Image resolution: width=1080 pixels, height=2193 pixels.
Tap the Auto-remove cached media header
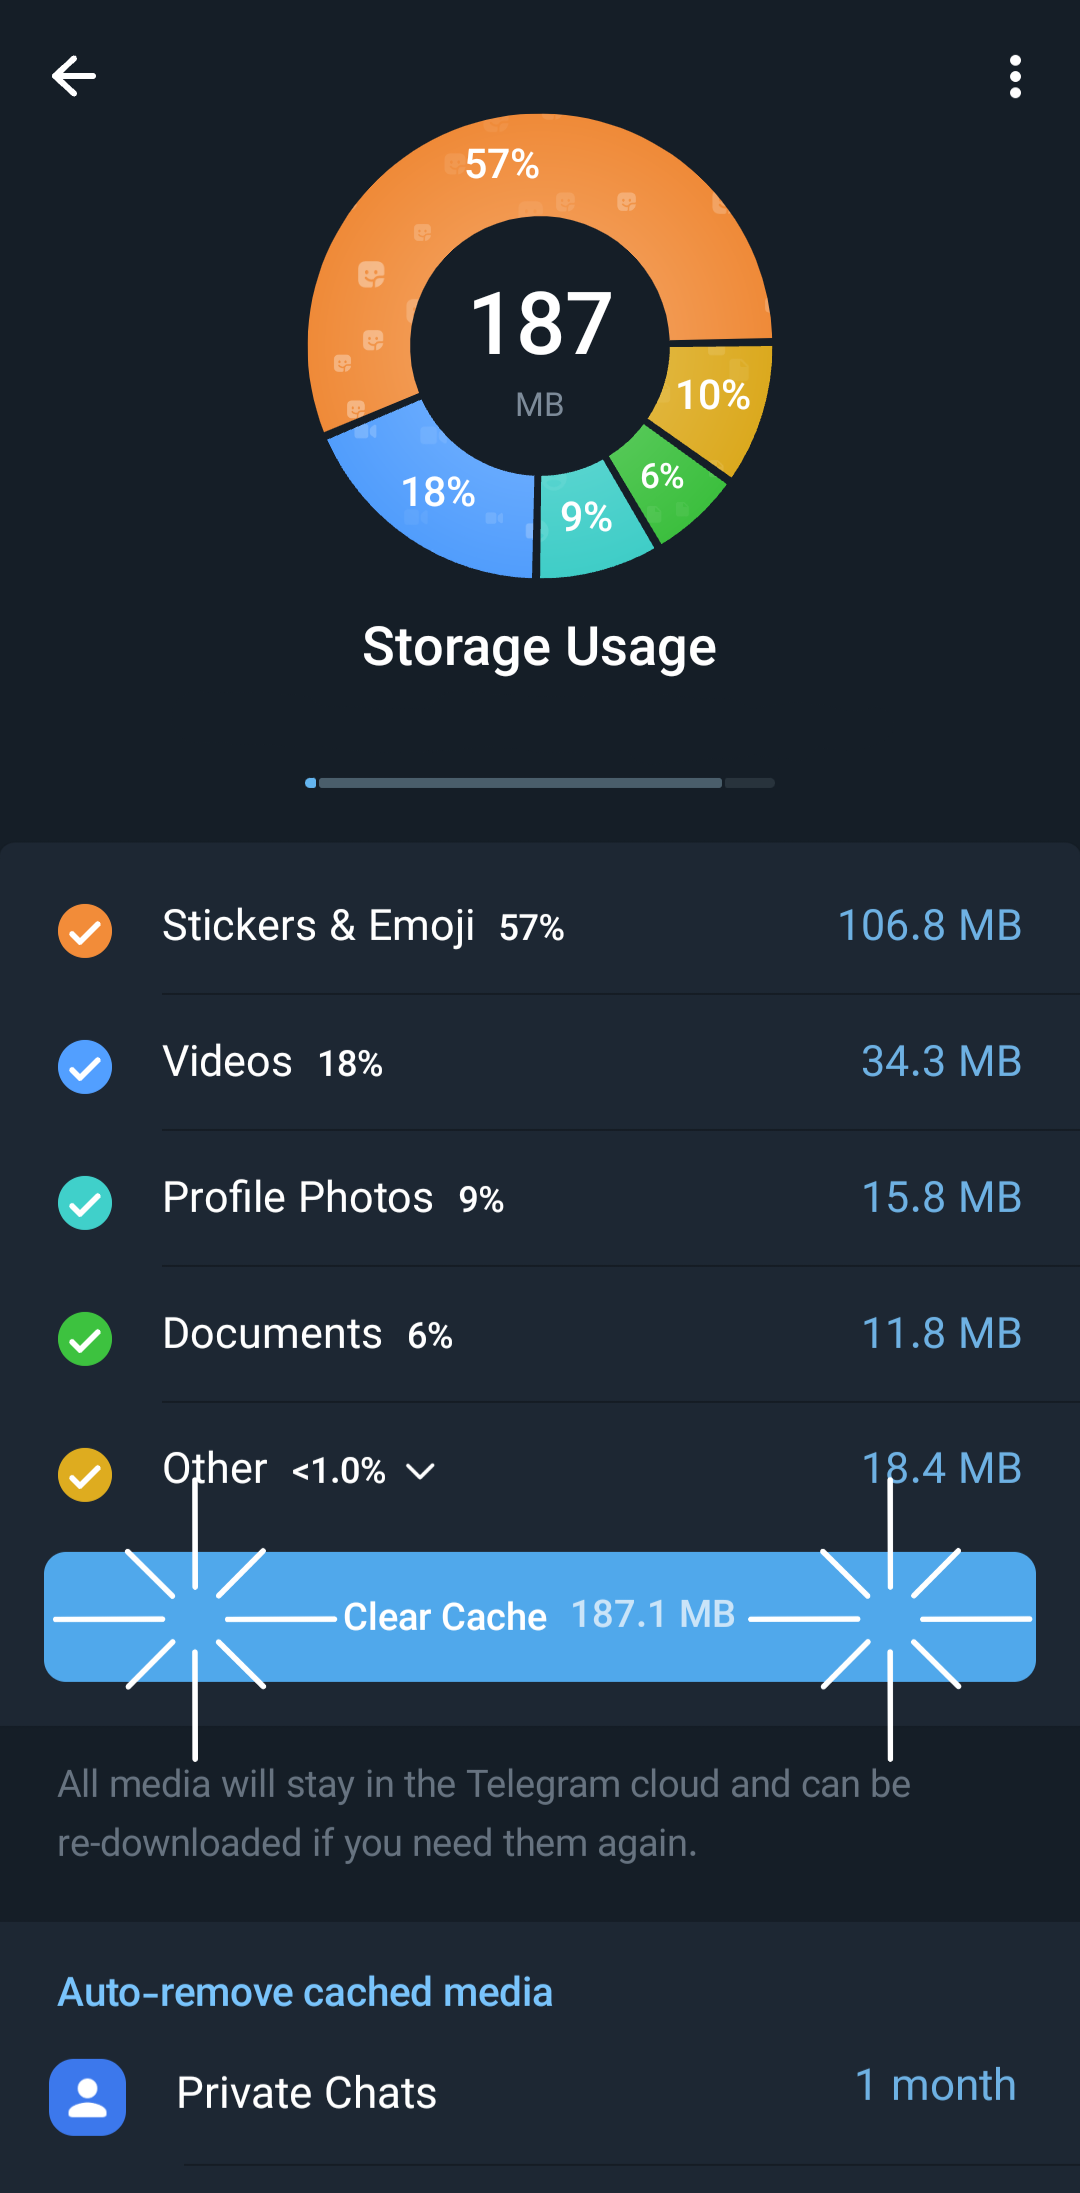[305, 1992]
